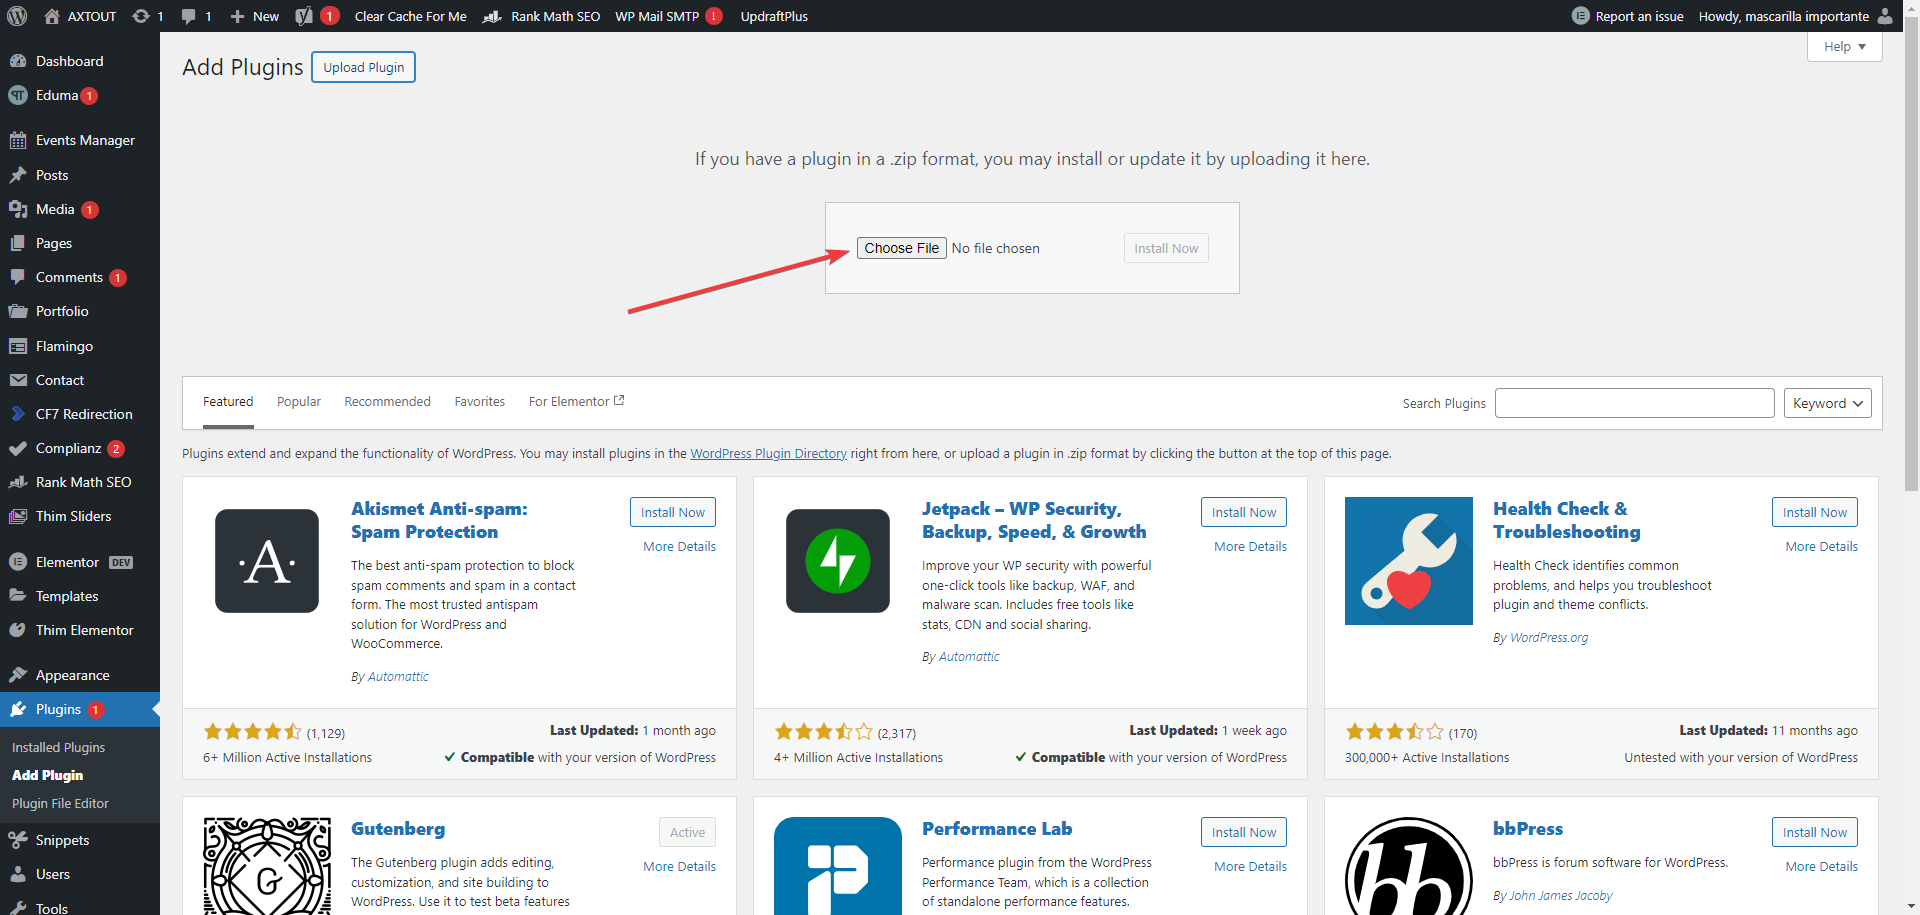Image resolution: width=1920 pixels, height=915 pixels.
Task: Expand the New content menu in admin bar
Action: pos(255,16)
